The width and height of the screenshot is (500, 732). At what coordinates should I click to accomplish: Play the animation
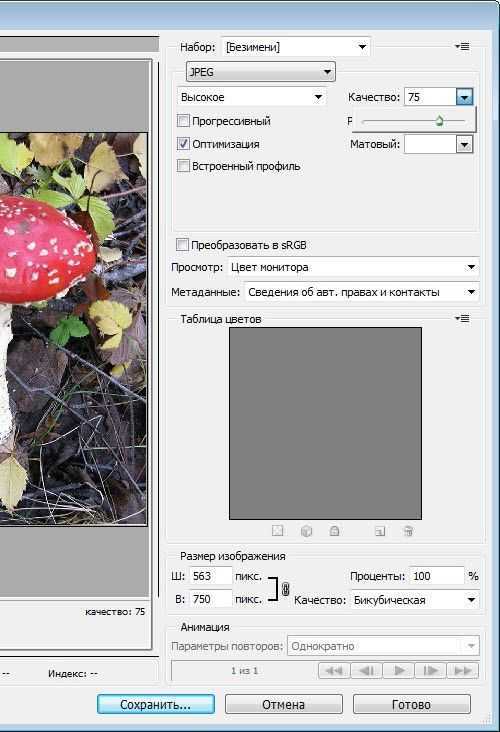click(x=399, y=671)
